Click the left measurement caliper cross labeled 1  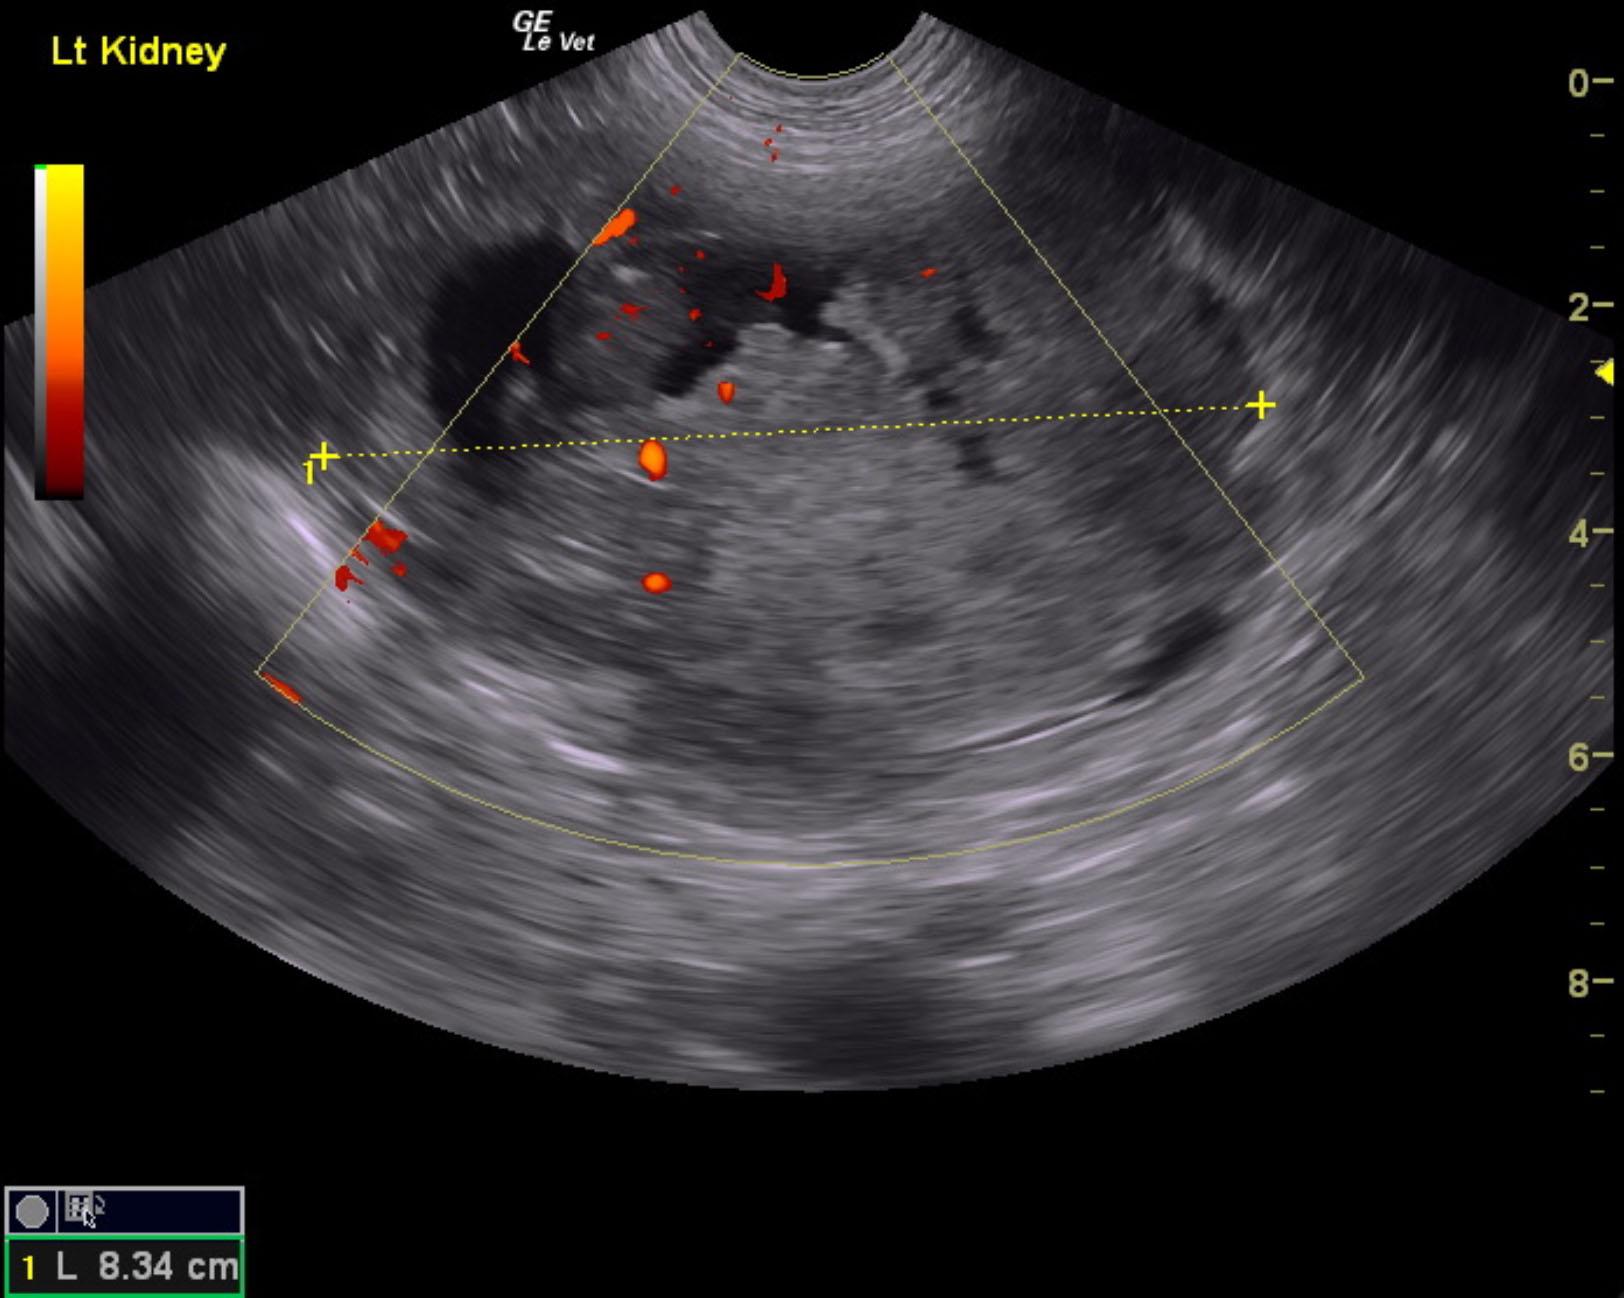(322, 457)
